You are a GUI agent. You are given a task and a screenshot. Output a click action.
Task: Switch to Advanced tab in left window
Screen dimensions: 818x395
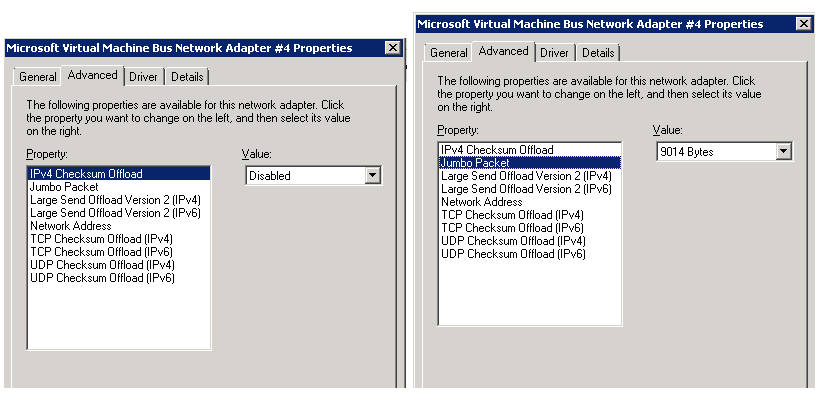click(x=92, y=75)
